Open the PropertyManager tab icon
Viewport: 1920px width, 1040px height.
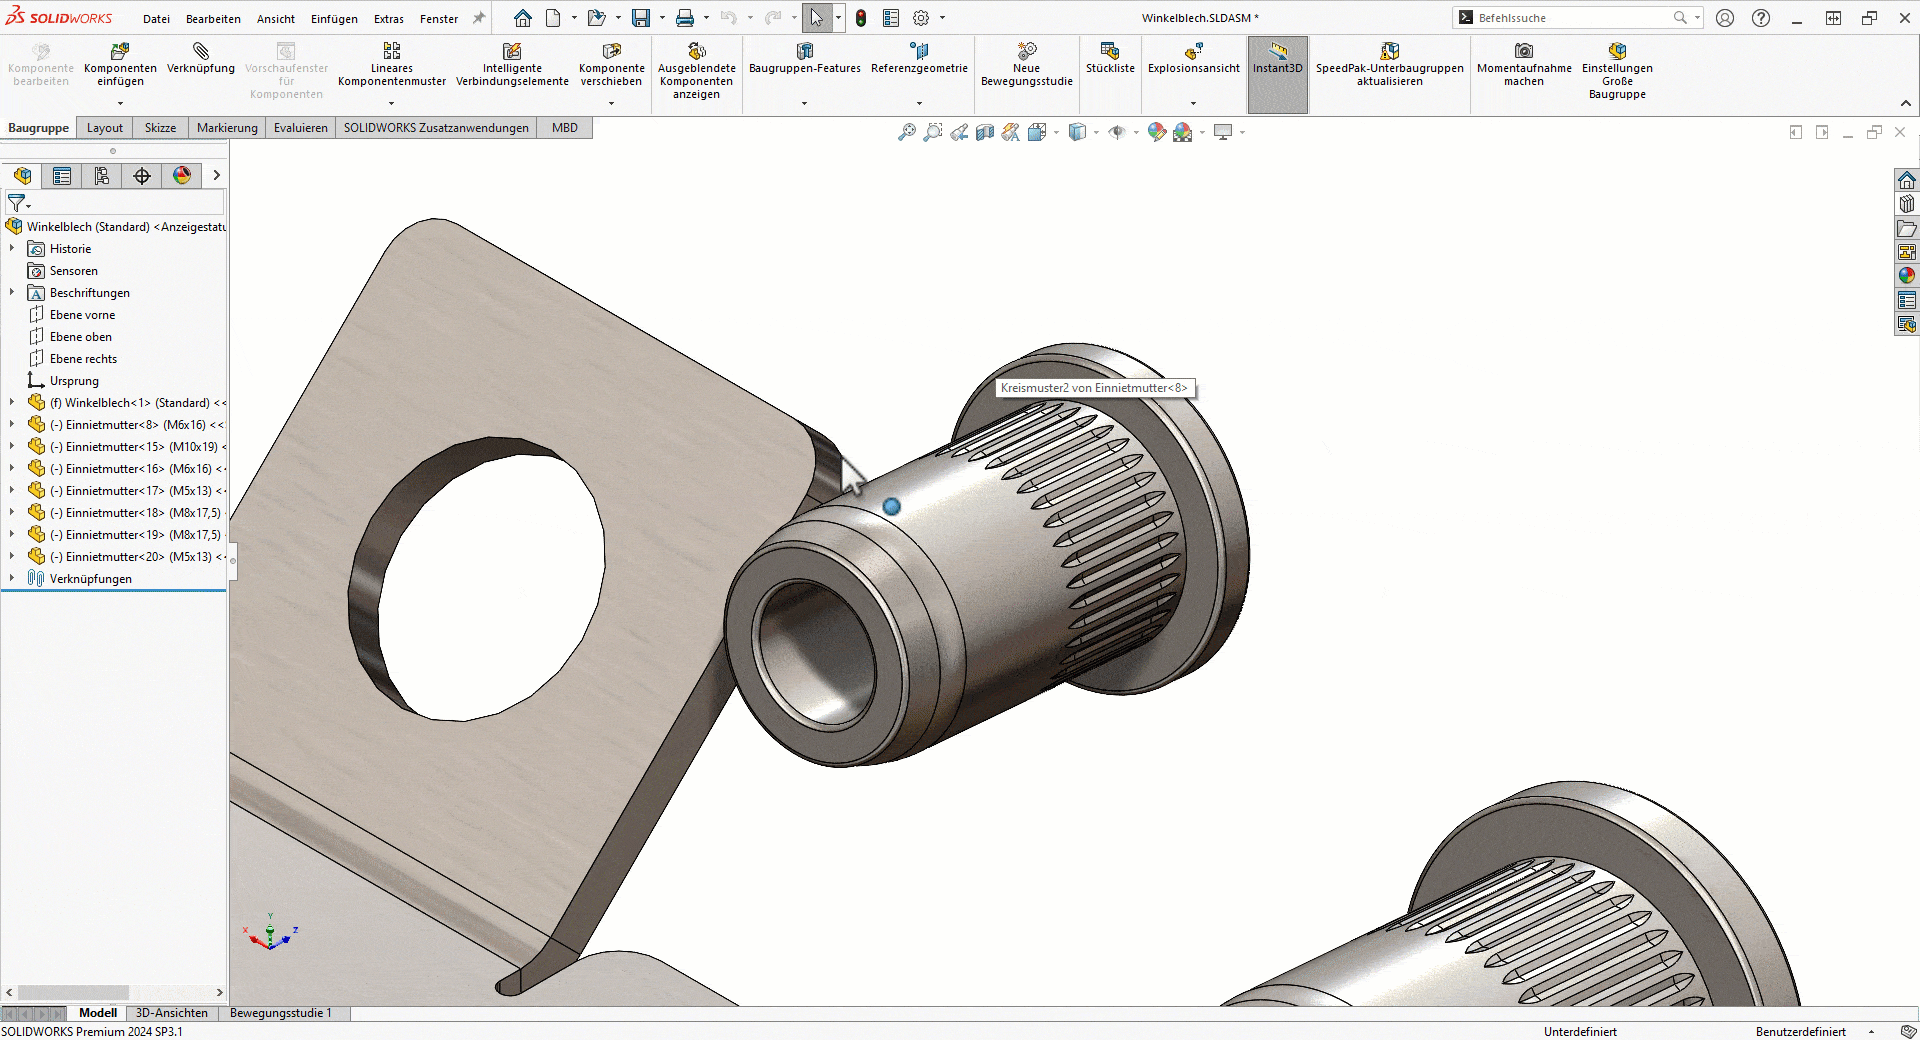(x=62, y=176)
